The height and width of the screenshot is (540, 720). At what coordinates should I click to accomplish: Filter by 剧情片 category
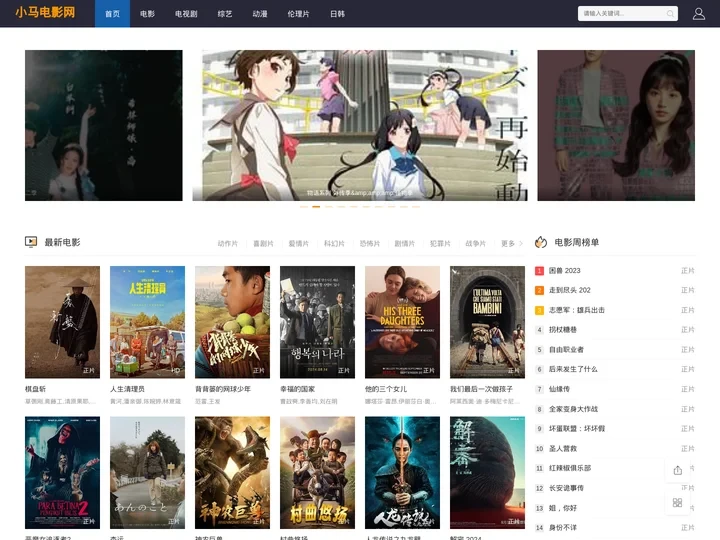[405, 243]
